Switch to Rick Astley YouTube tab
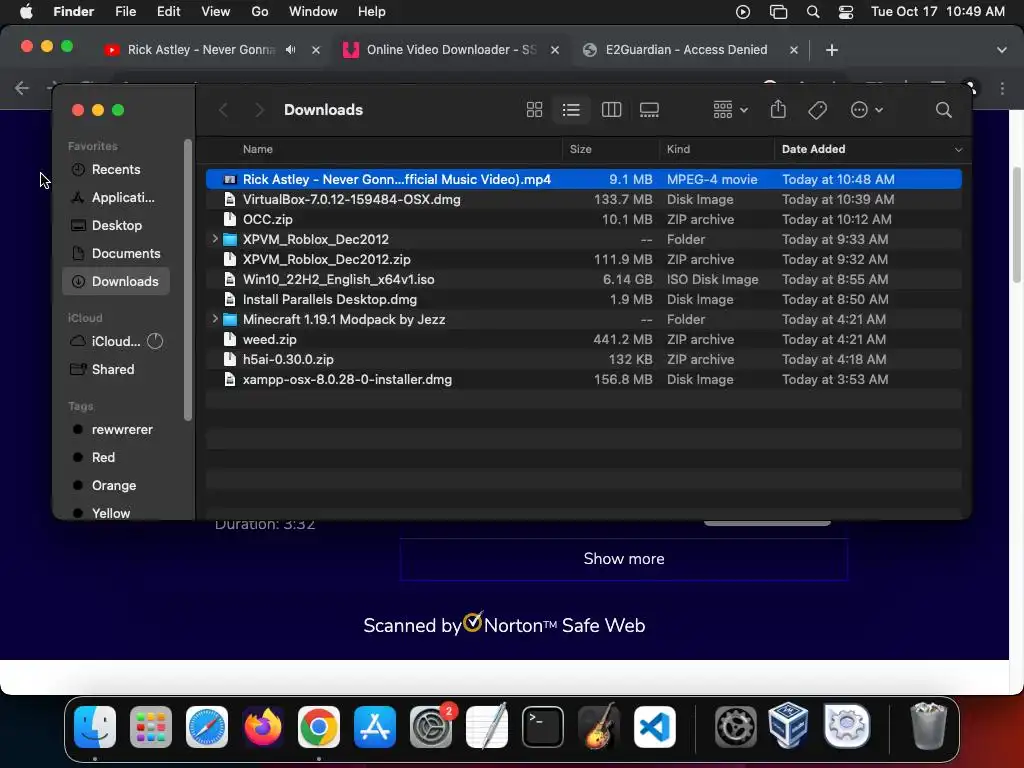The width and height of the screenshot is (1024, 768). pos(199,50)
